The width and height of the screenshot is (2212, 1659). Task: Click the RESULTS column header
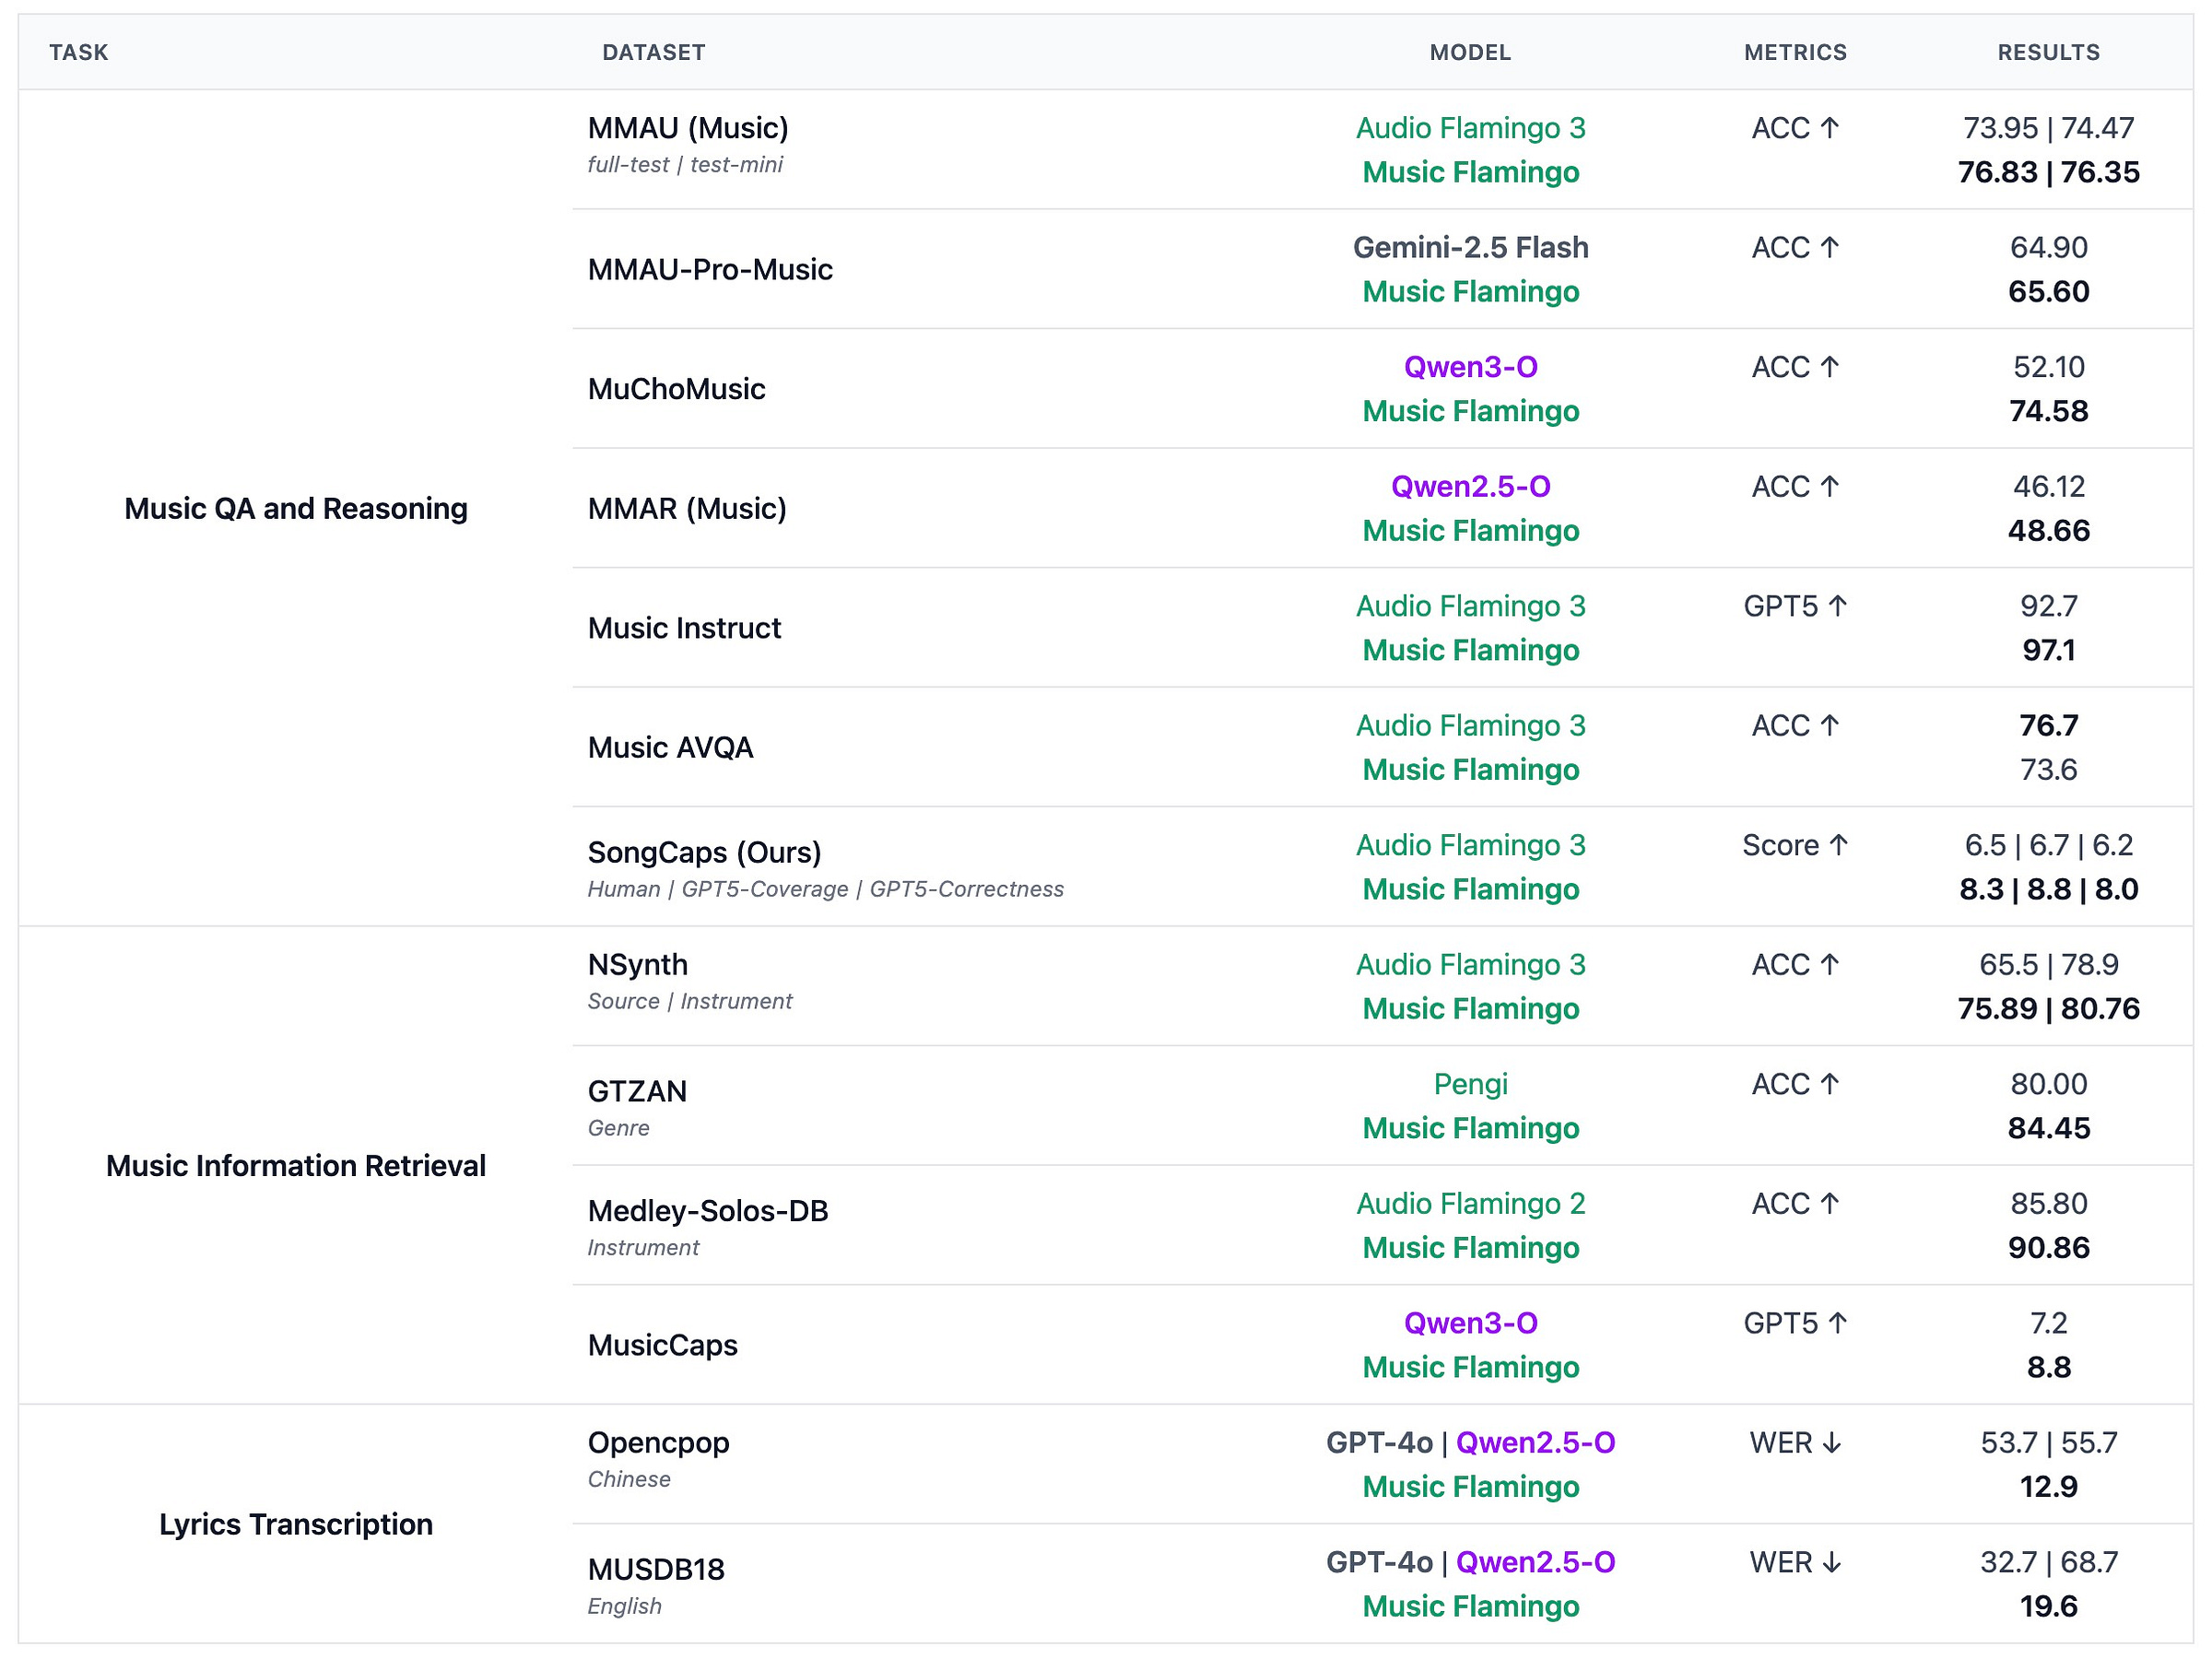pos(2047,52)
